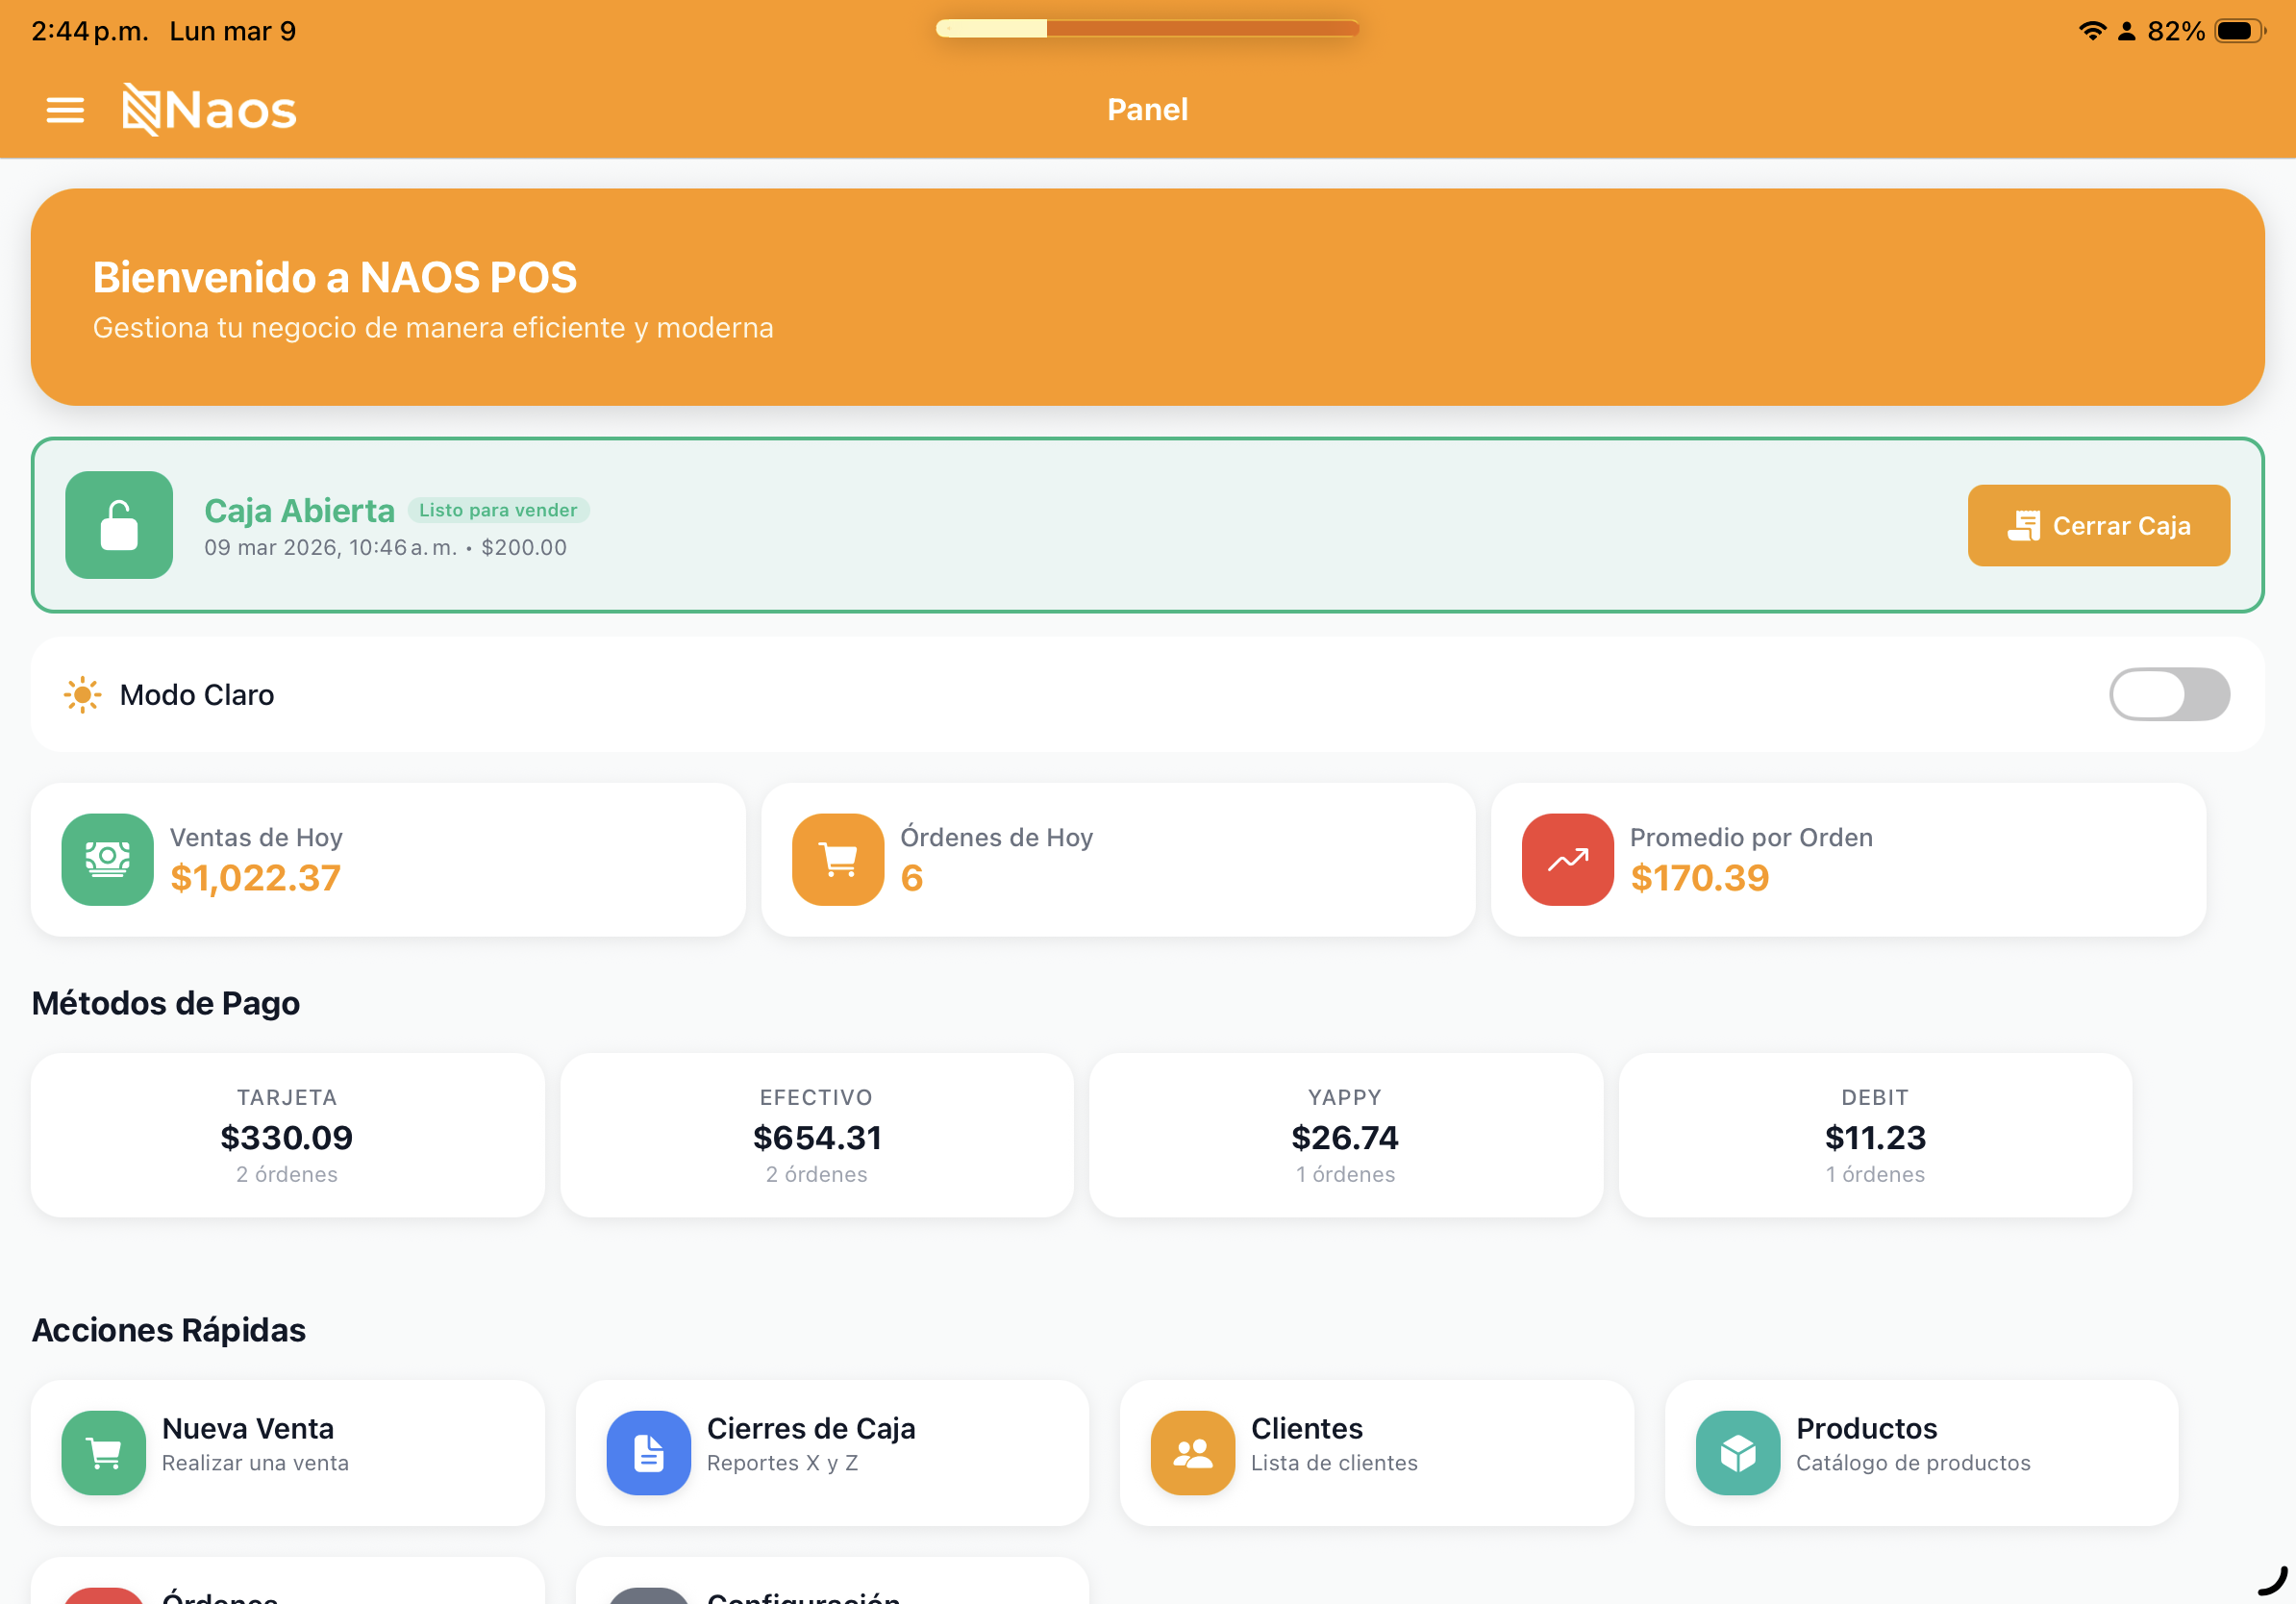
Task: Open the Clientes lista de clientes card
Action: [x=1378, y=1452]
